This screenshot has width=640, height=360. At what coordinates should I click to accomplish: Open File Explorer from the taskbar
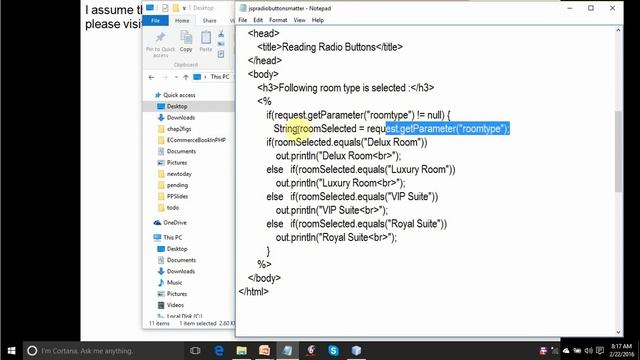242,351
